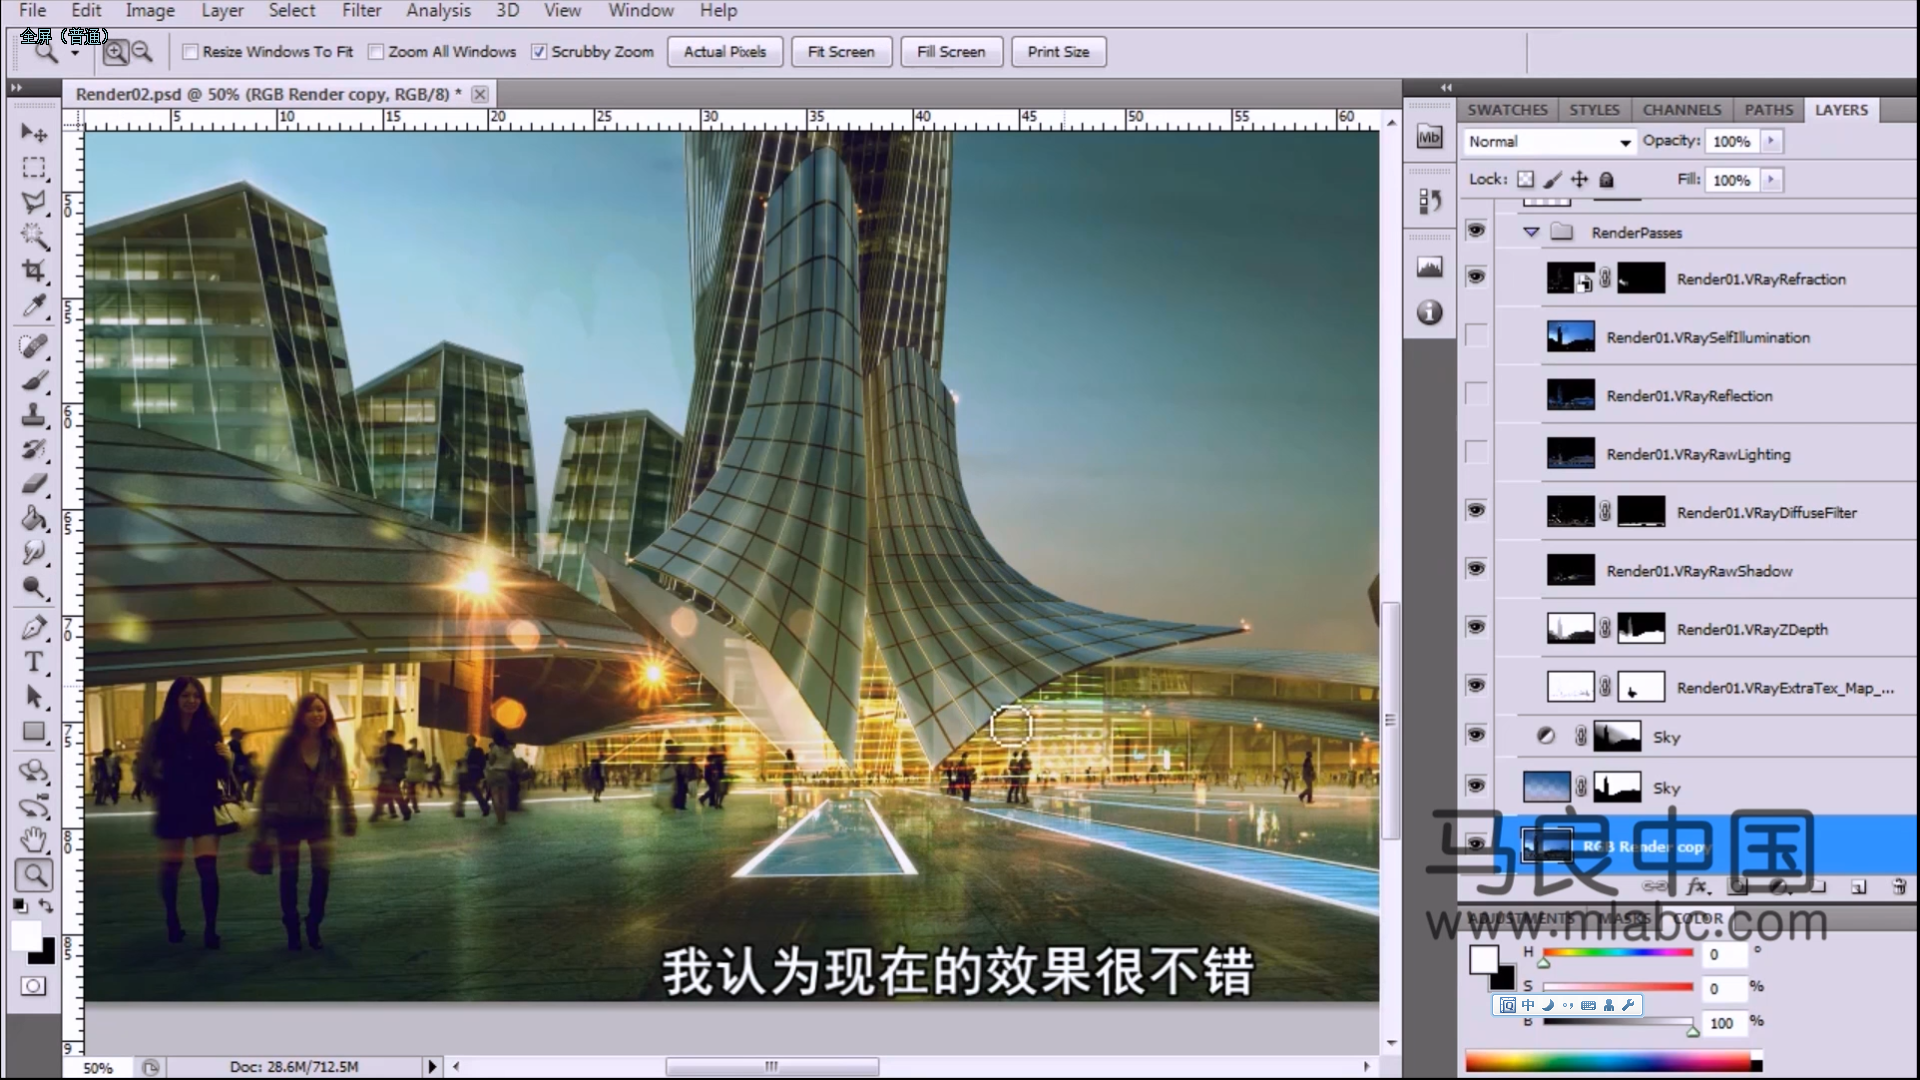Open the status bar info arrow
Screen dimensions: 1920x1080
(432, 1067)
